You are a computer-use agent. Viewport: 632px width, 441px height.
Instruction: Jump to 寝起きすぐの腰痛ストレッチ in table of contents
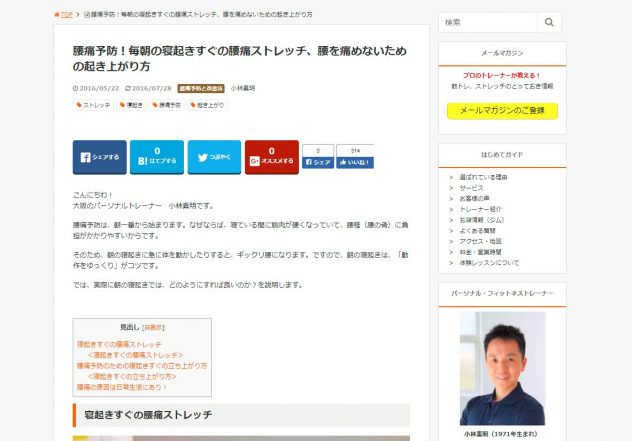pyautogui.click(x=119, y=345)
